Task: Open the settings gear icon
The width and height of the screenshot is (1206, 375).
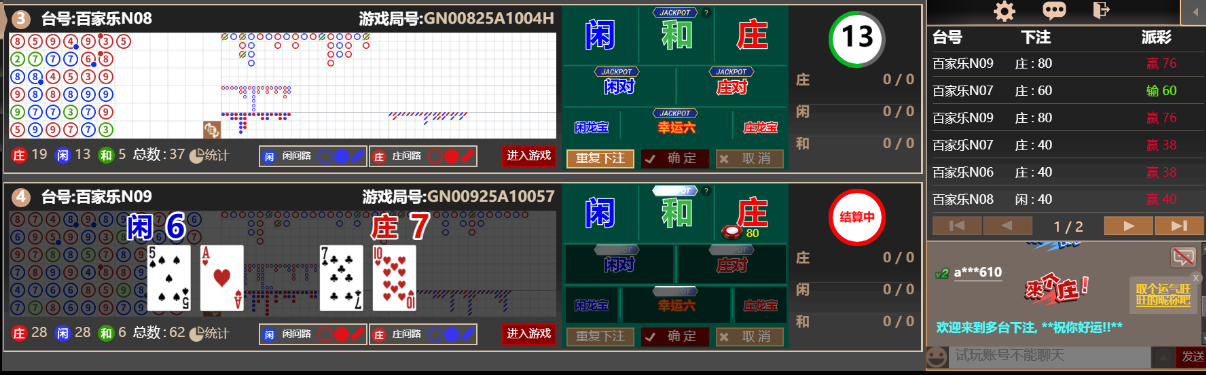Action: pyautogui.click(x=1004, y=11)
